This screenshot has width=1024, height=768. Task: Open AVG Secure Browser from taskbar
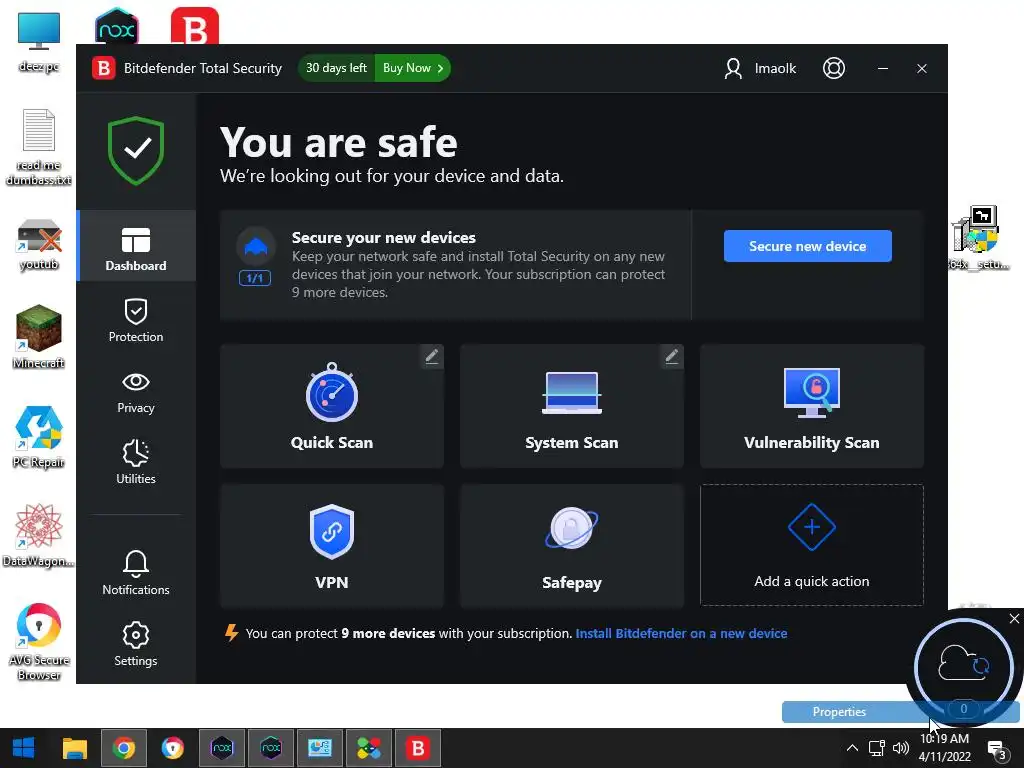[x=172, y=748]
